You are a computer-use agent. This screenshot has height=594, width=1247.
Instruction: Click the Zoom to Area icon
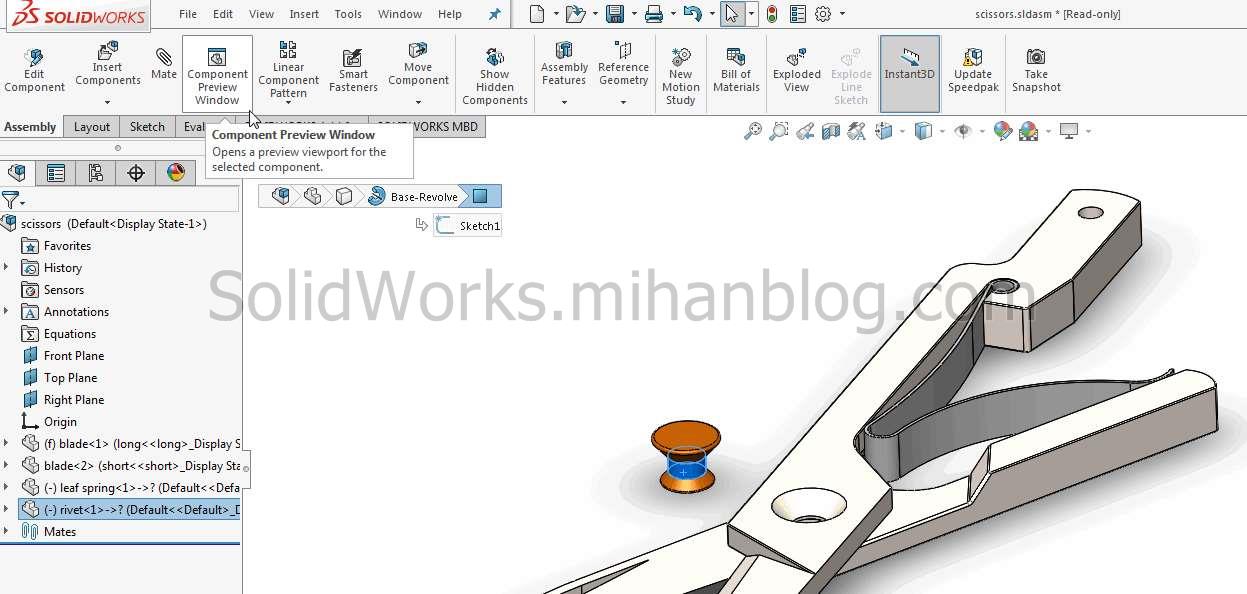click(779, 131)
